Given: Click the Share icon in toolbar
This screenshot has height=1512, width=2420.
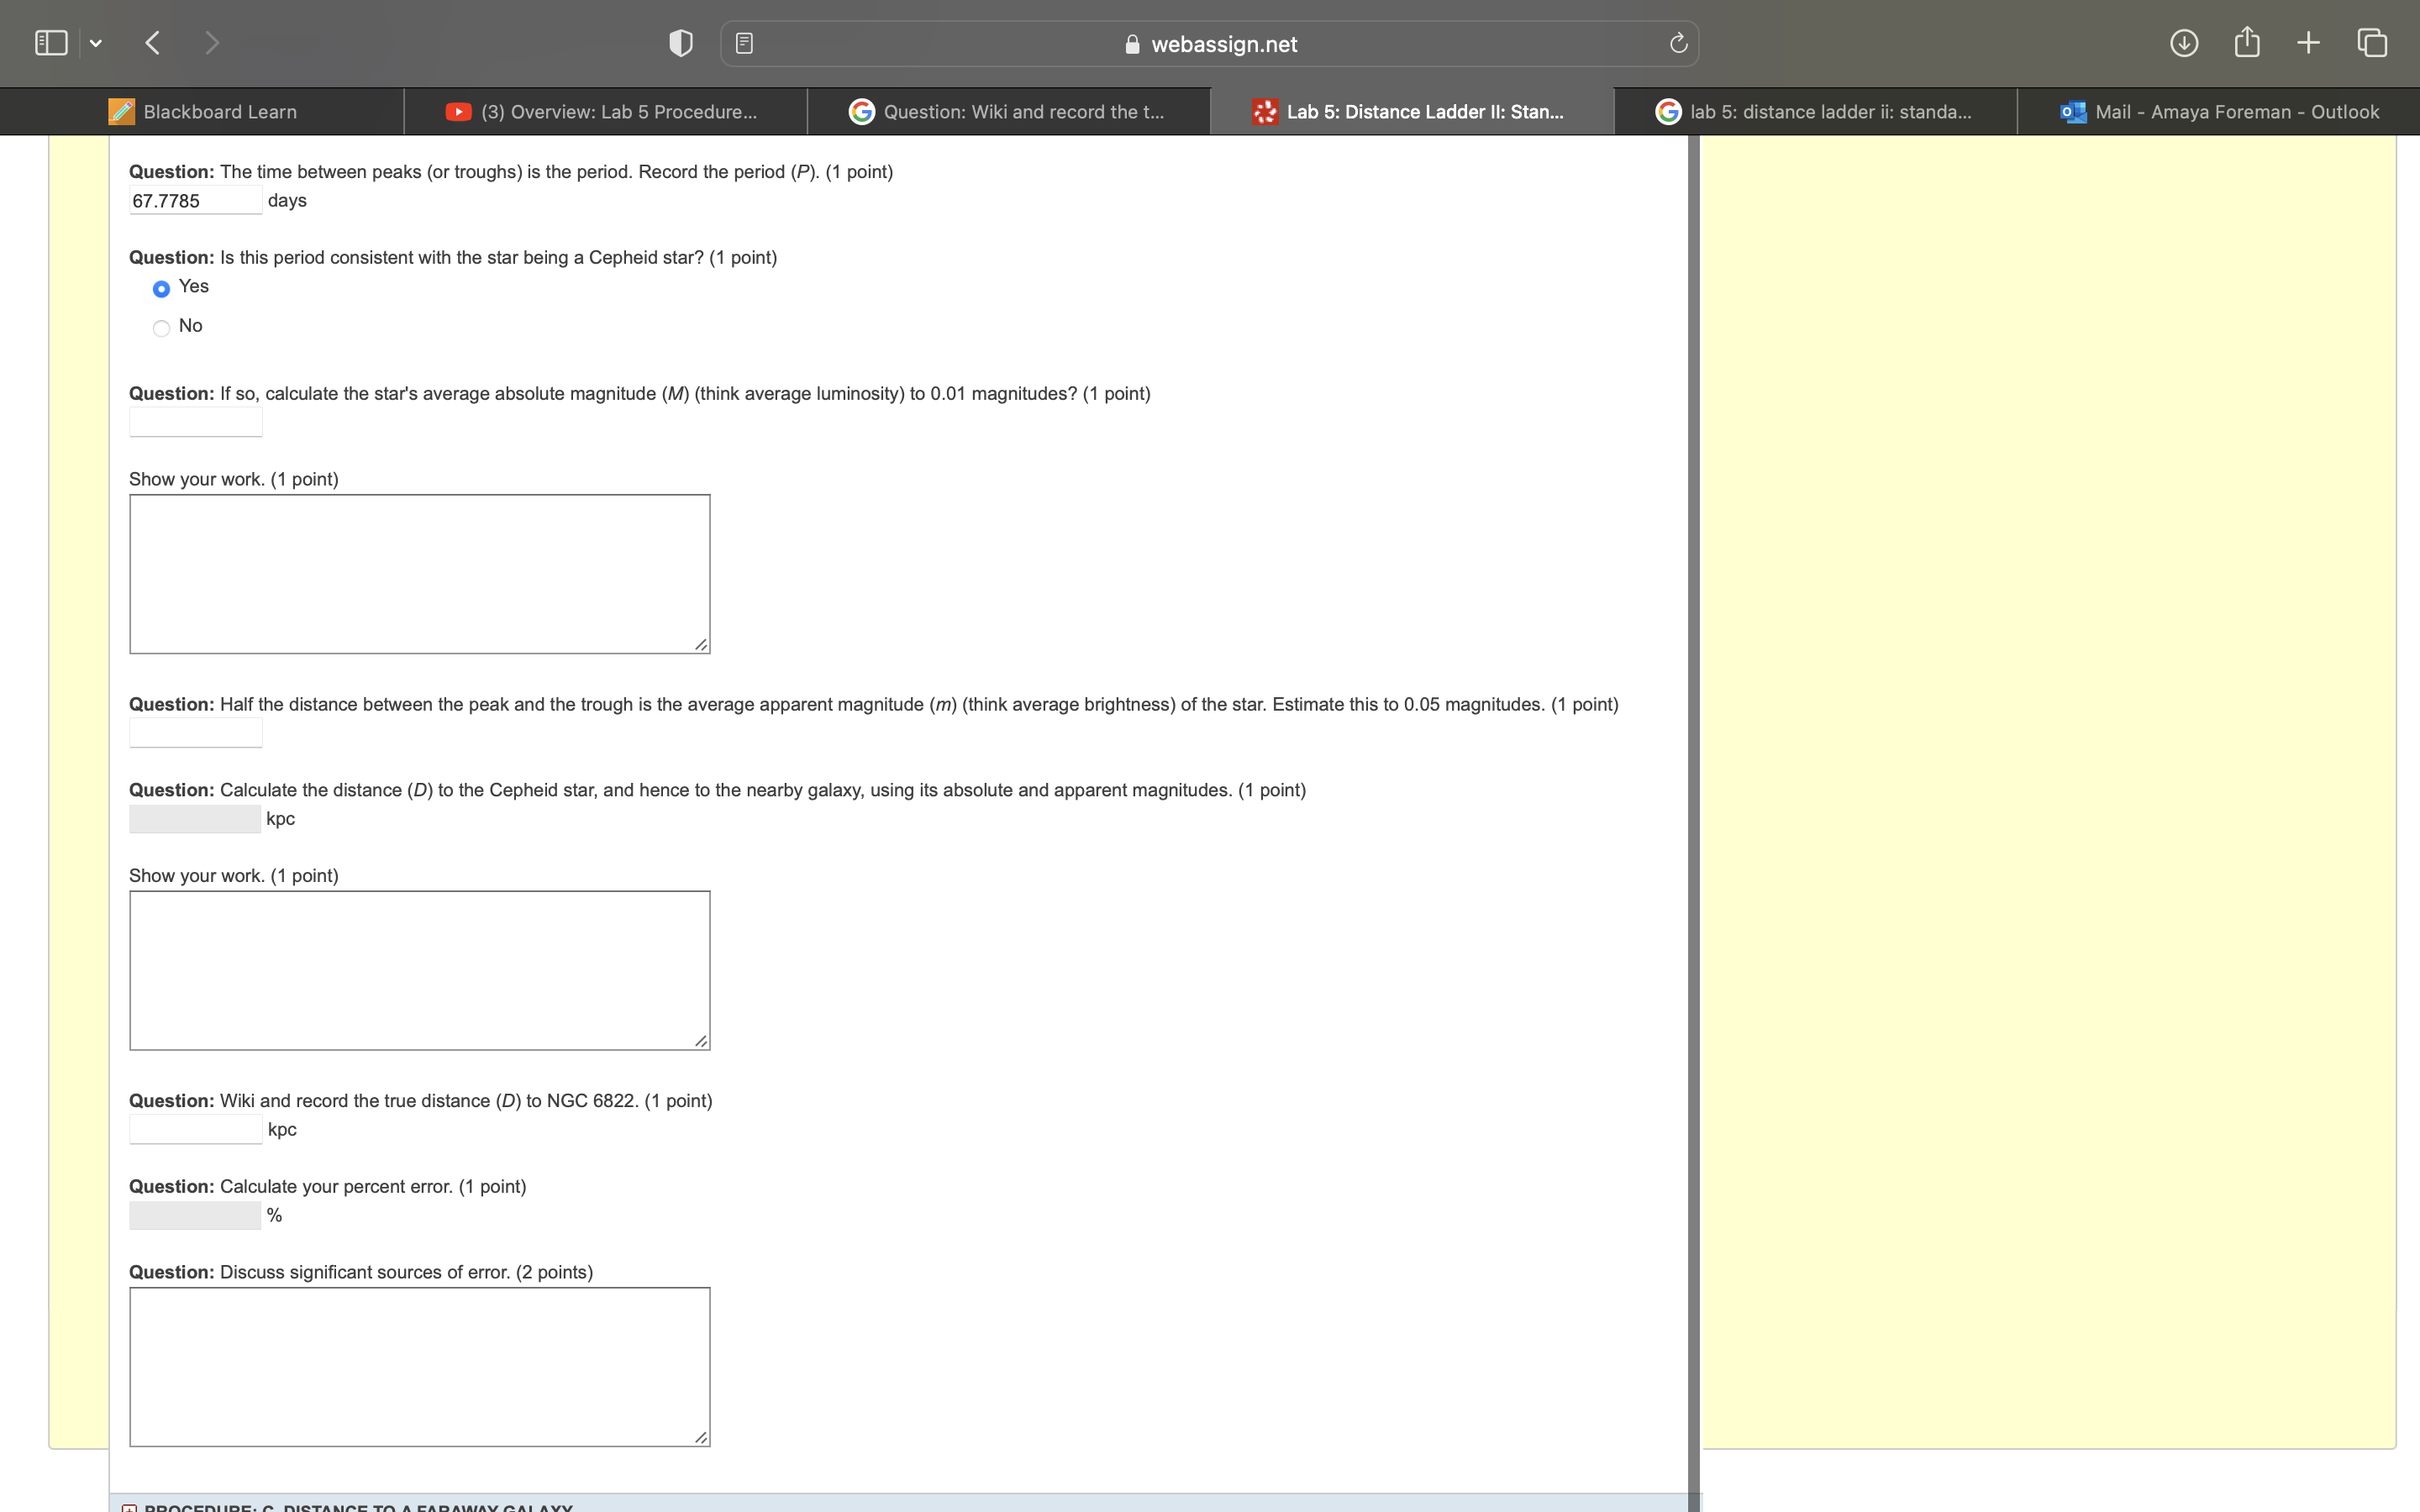Looking at the screenshot, I should click(2247, 43).
